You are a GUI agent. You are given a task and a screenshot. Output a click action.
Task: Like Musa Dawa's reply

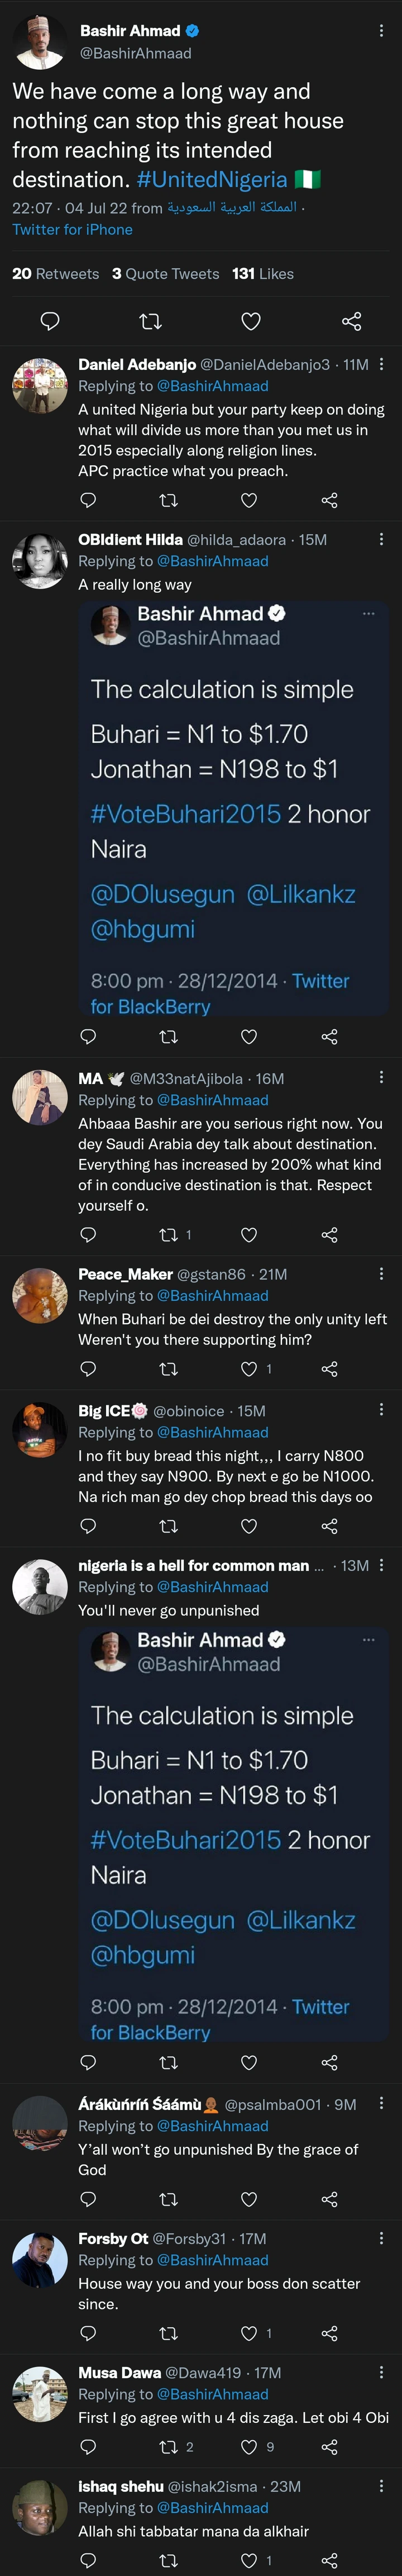point(249,2447)
